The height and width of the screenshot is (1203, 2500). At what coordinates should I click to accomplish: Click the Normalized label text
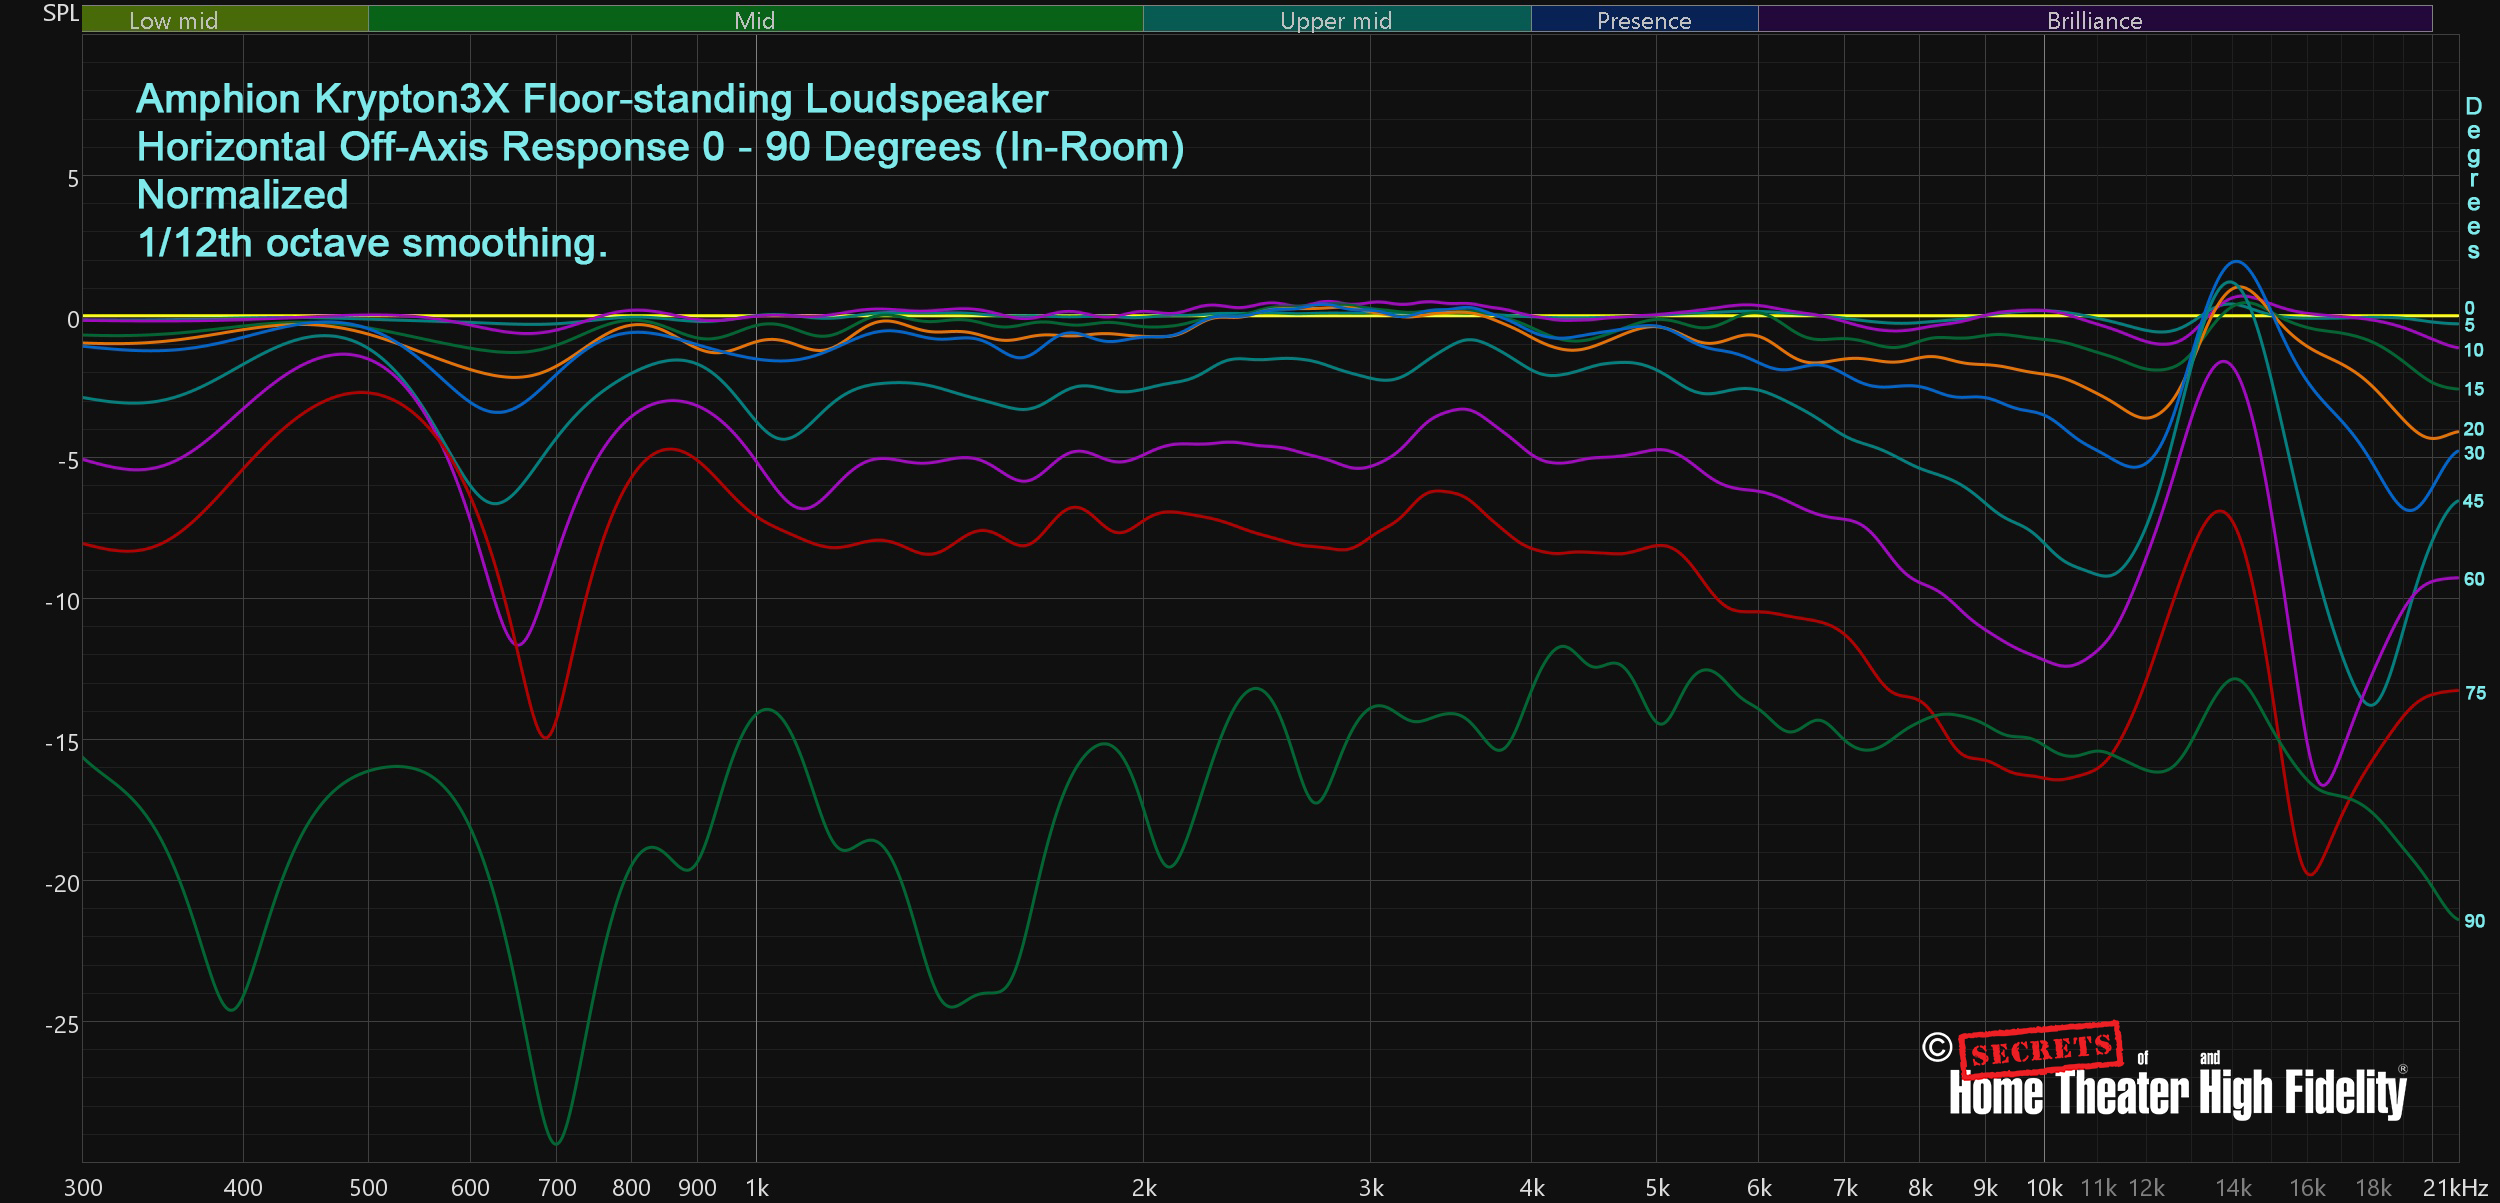(x=242, y=195)
